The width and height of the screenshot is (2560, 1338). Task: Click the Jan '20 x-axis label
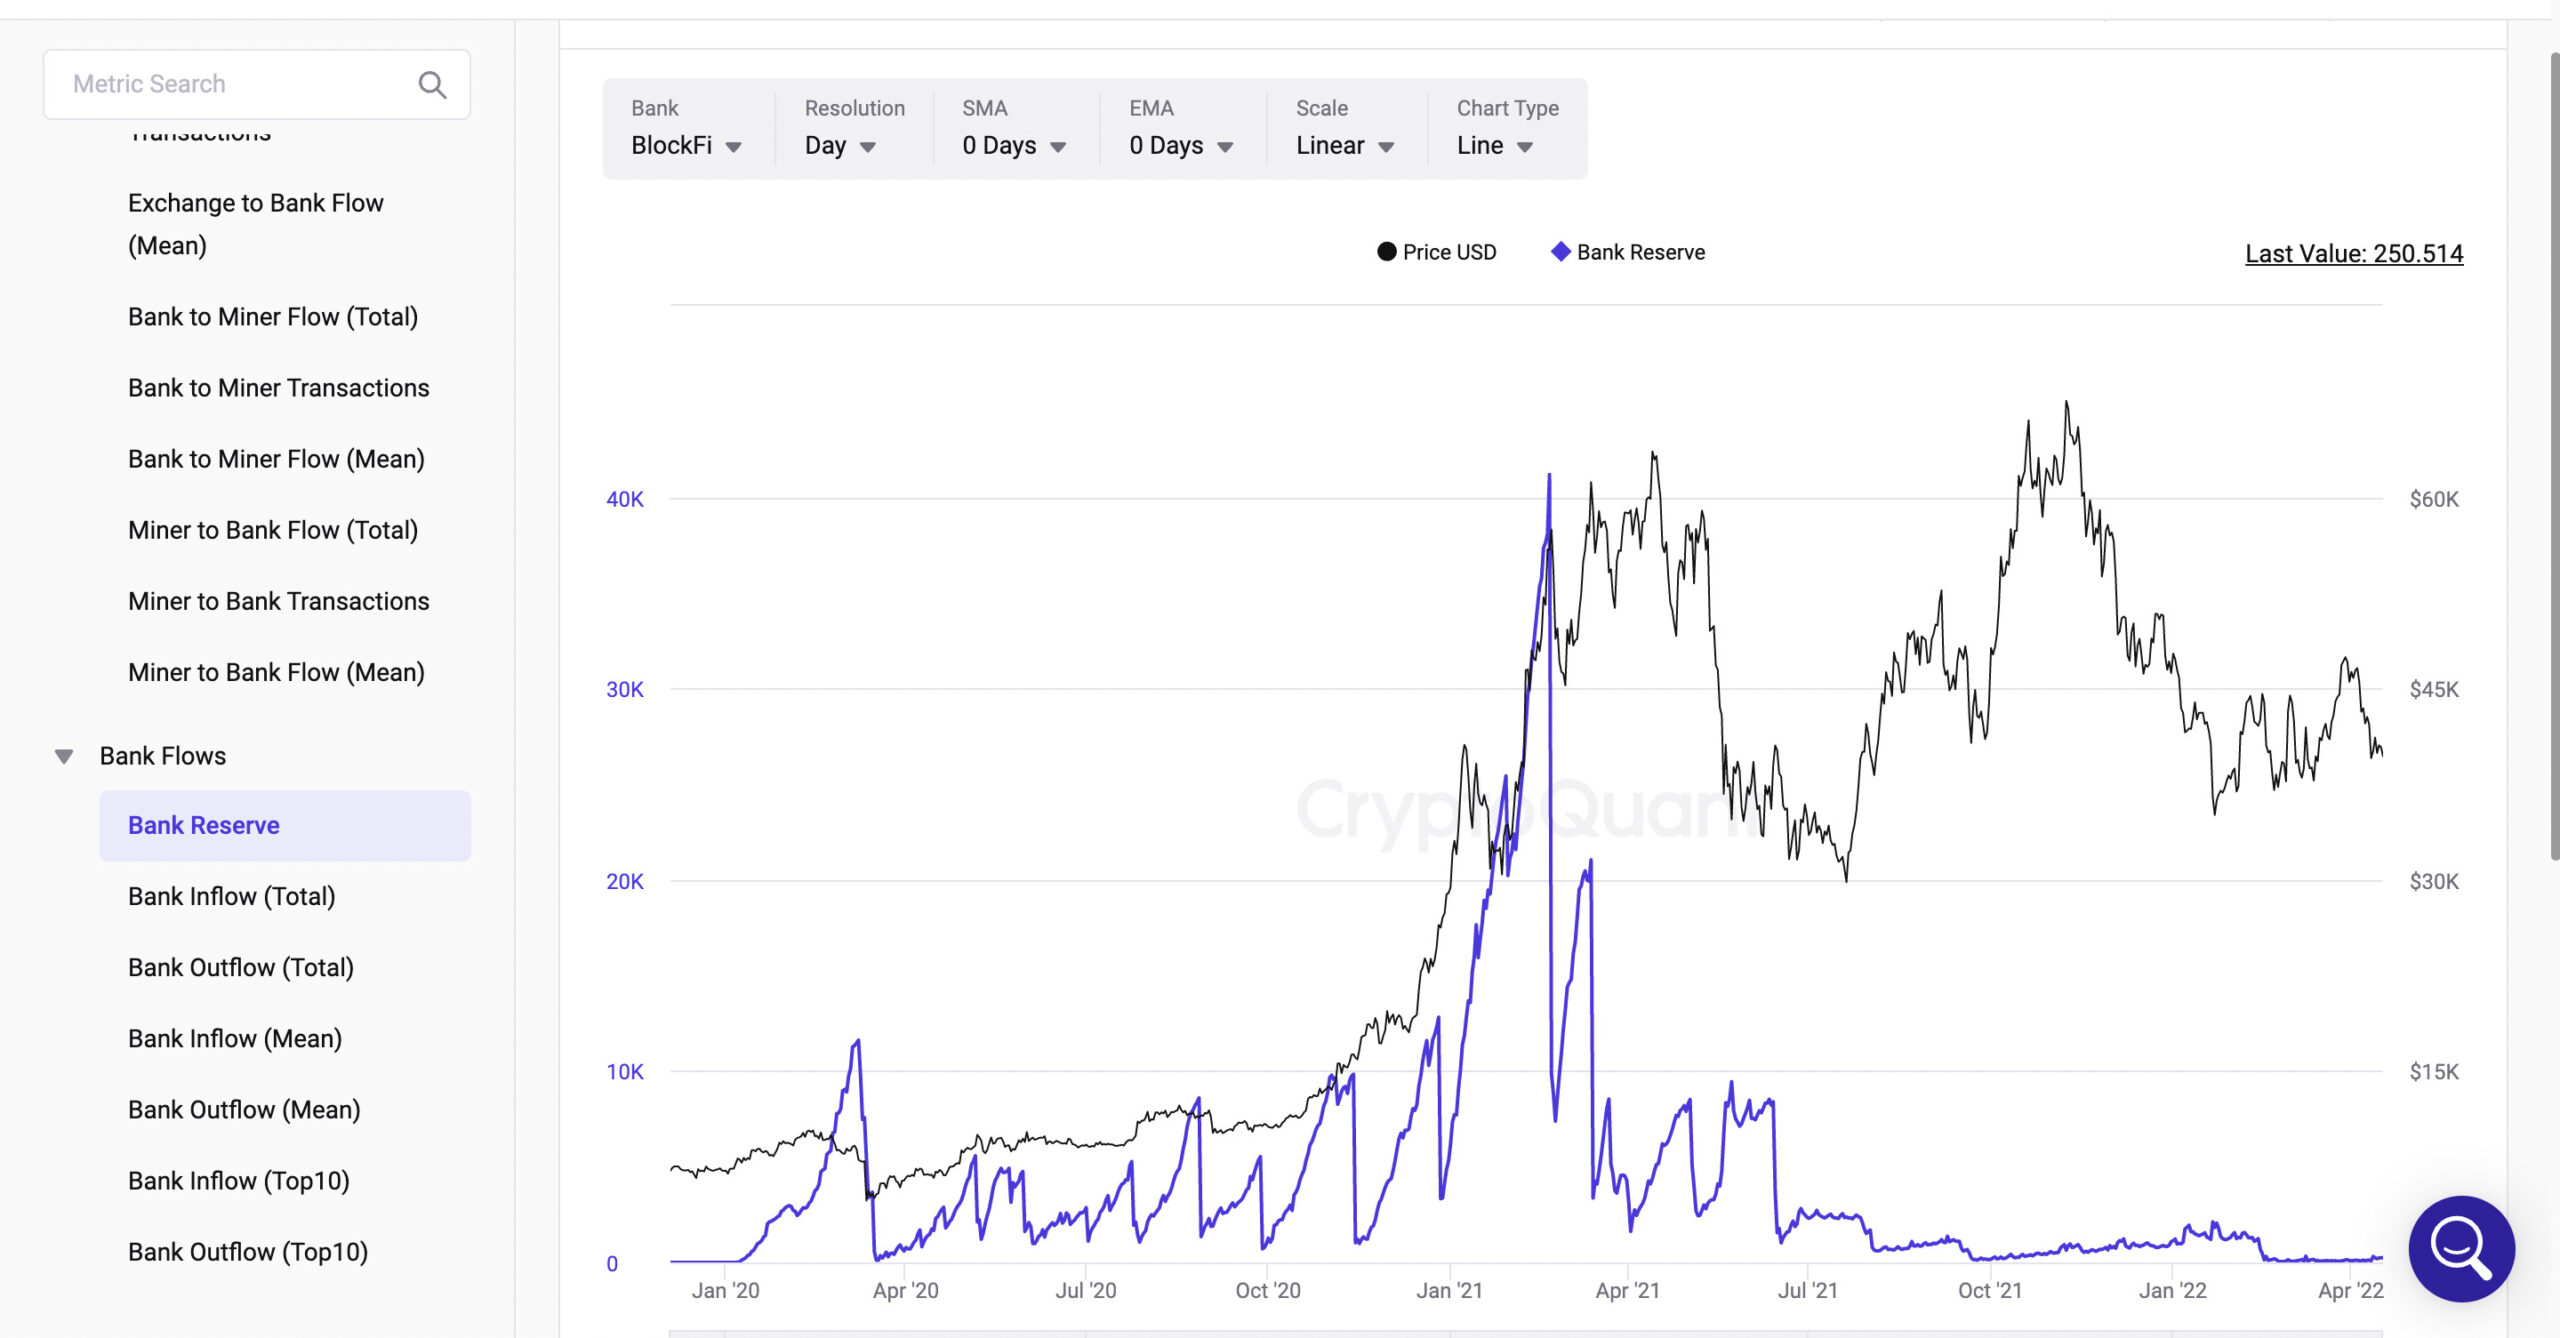coord(725,1291)
